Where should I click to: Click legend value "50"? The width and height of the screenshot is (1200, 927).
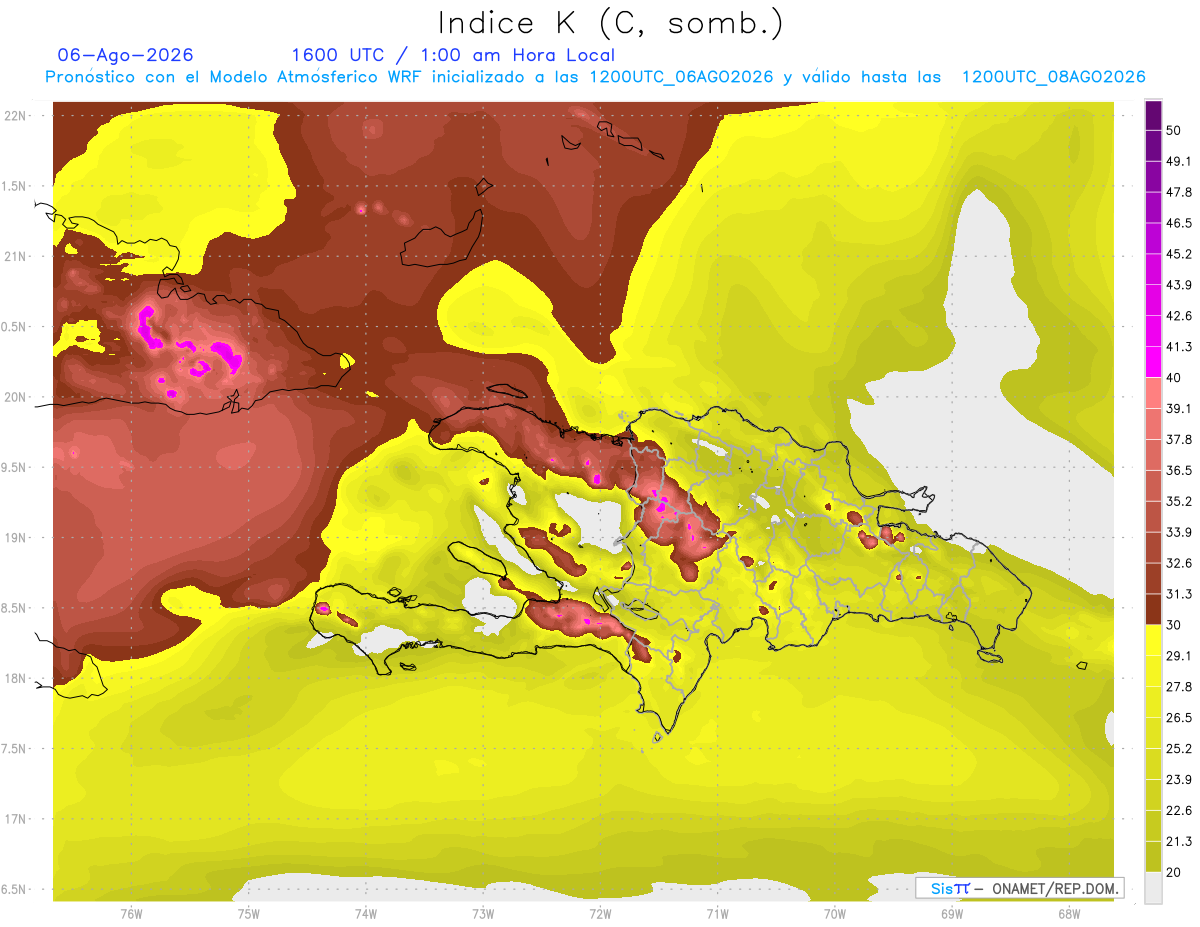pos(1175,131)
